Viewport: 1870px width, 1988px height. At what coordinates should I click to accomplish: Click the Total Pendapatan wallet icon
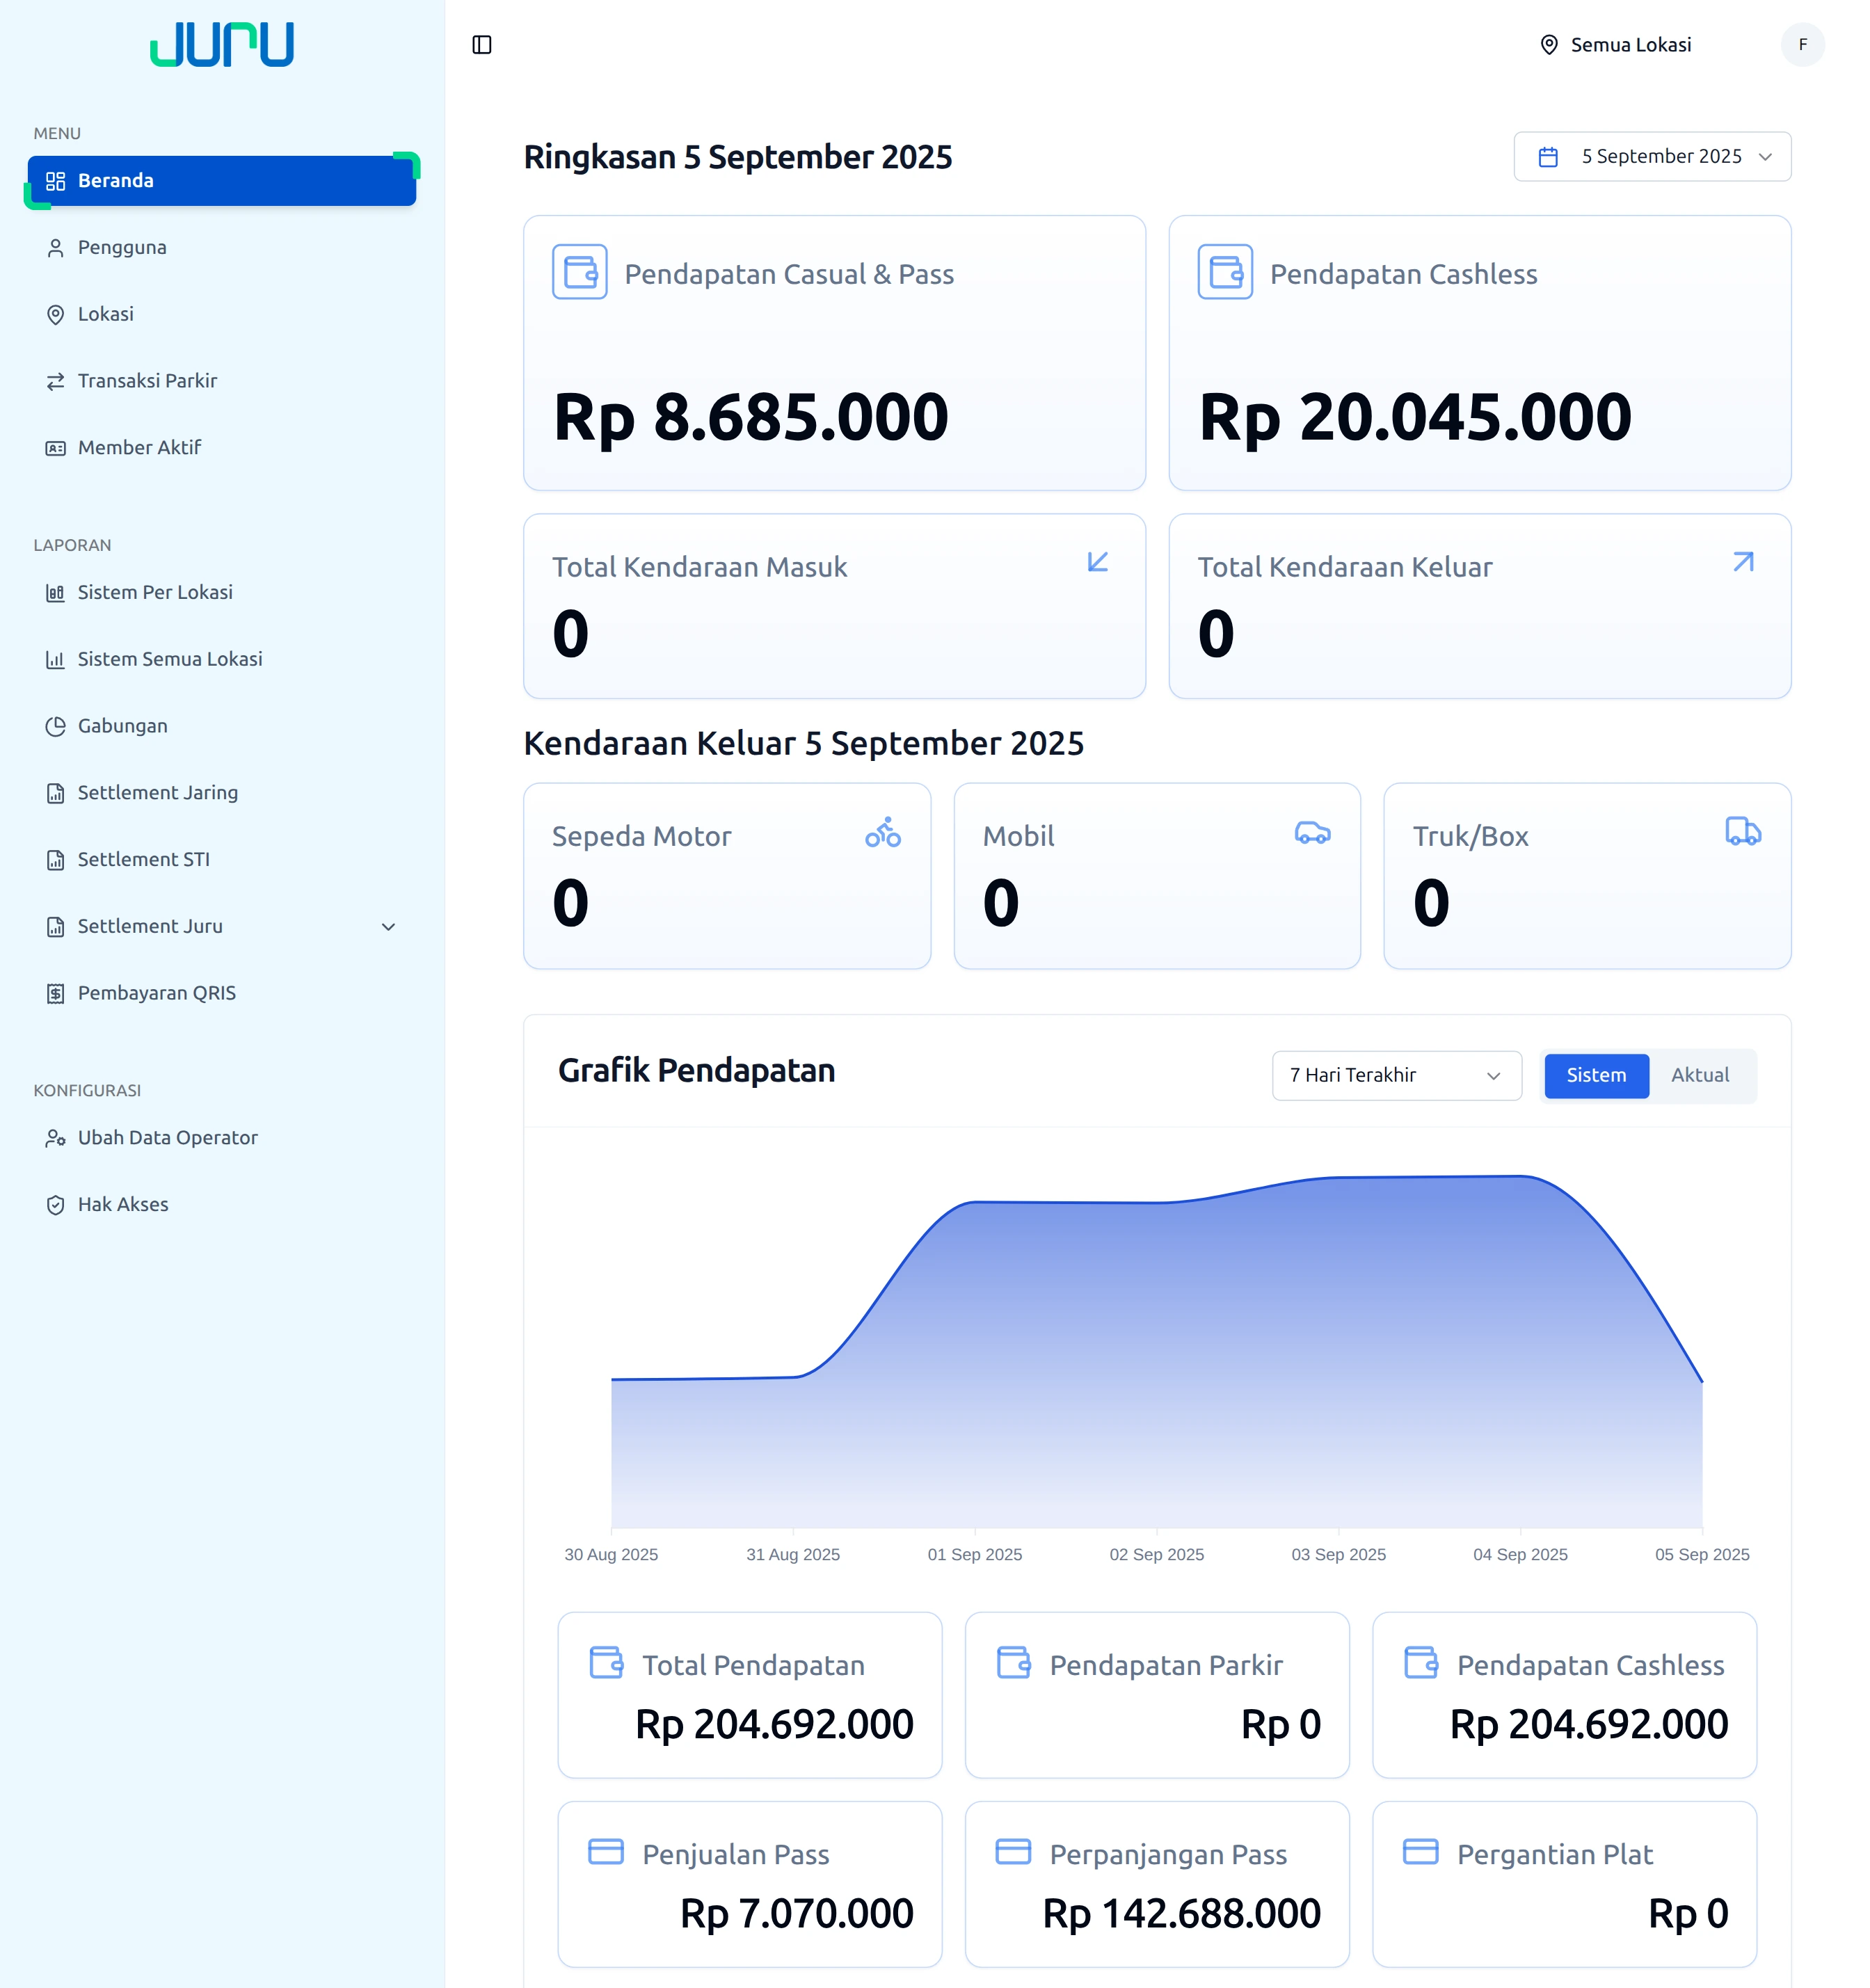pos(606,1662)
